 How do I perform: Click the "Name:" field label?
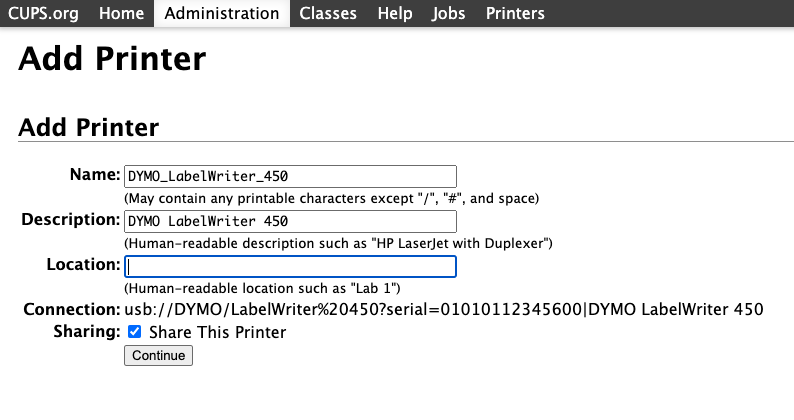(95, 175)
